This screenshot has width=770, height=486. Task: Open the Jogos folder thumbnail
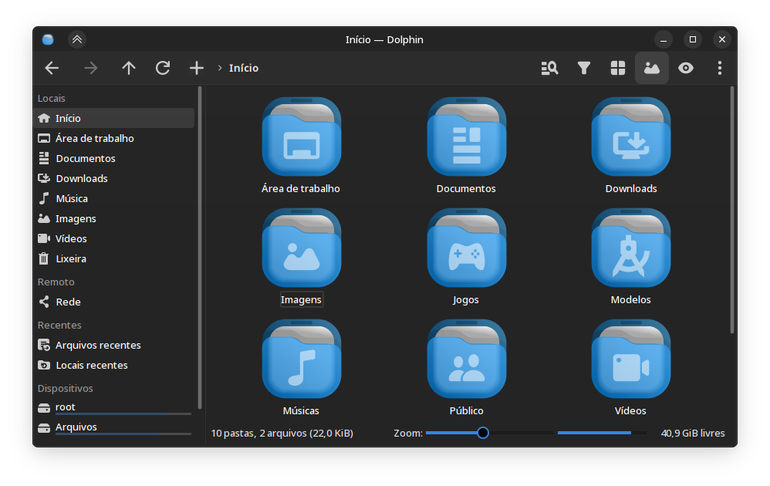point(466,248)
